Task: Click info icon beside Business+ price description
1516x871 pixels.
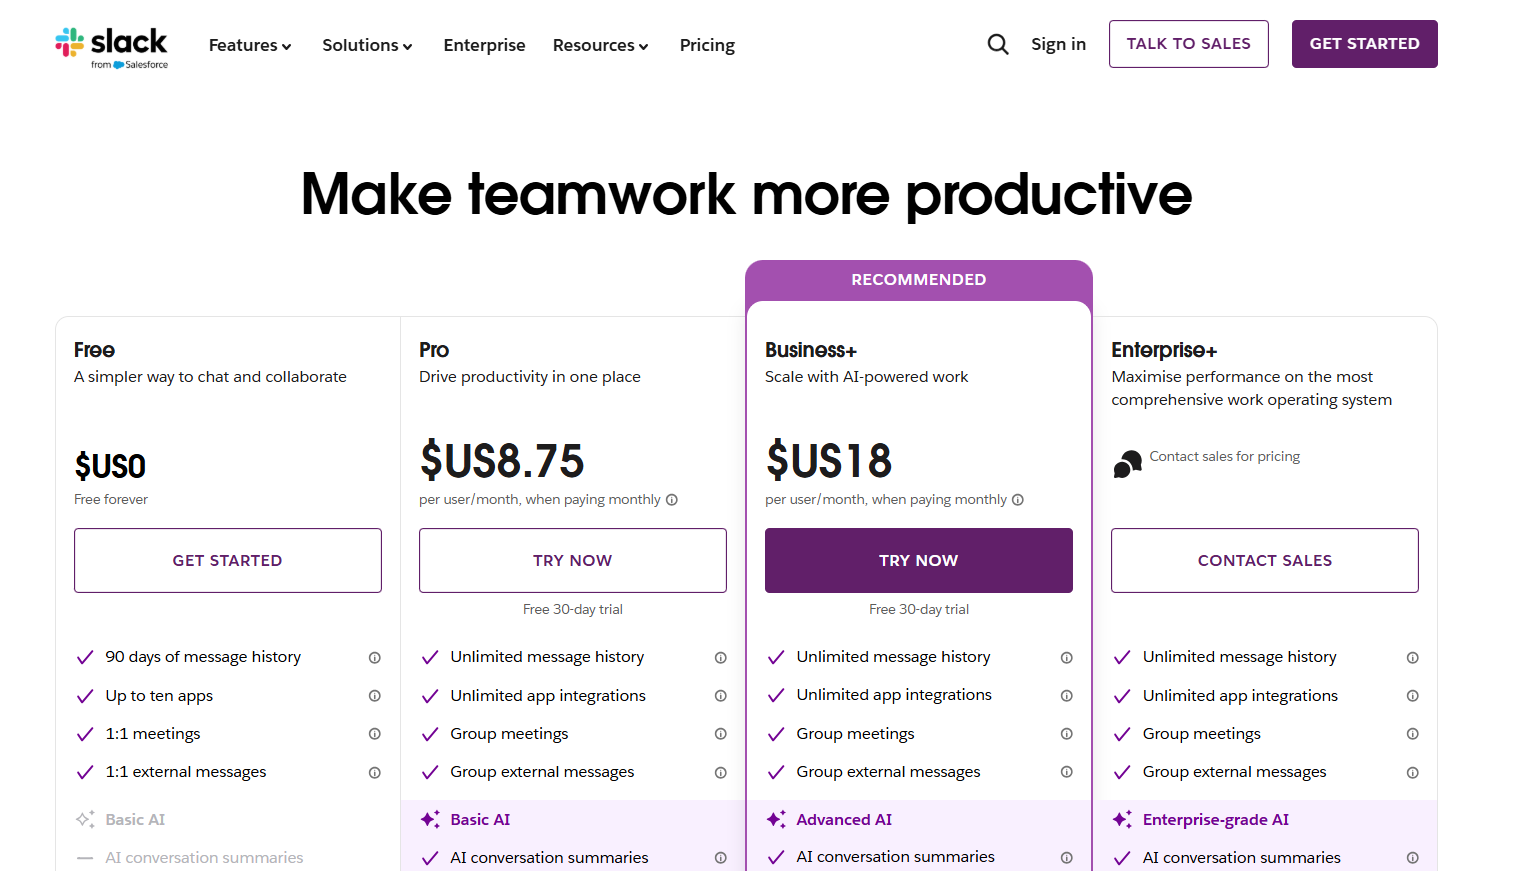Action: (1018, 500)
